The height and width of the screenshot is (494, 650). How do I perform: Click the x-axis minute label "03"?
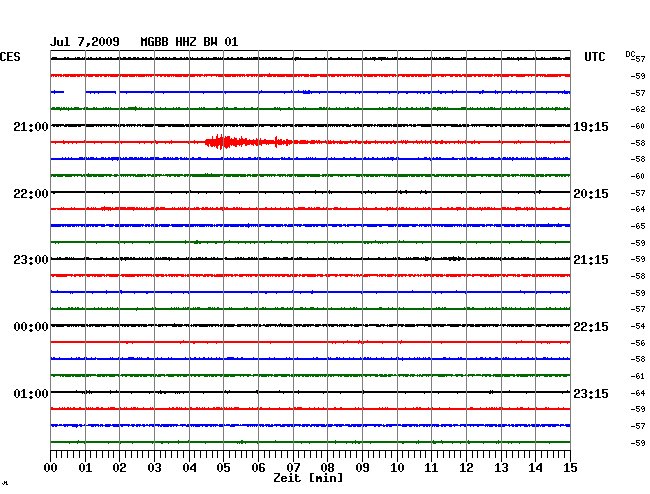(x=154, y=468)
